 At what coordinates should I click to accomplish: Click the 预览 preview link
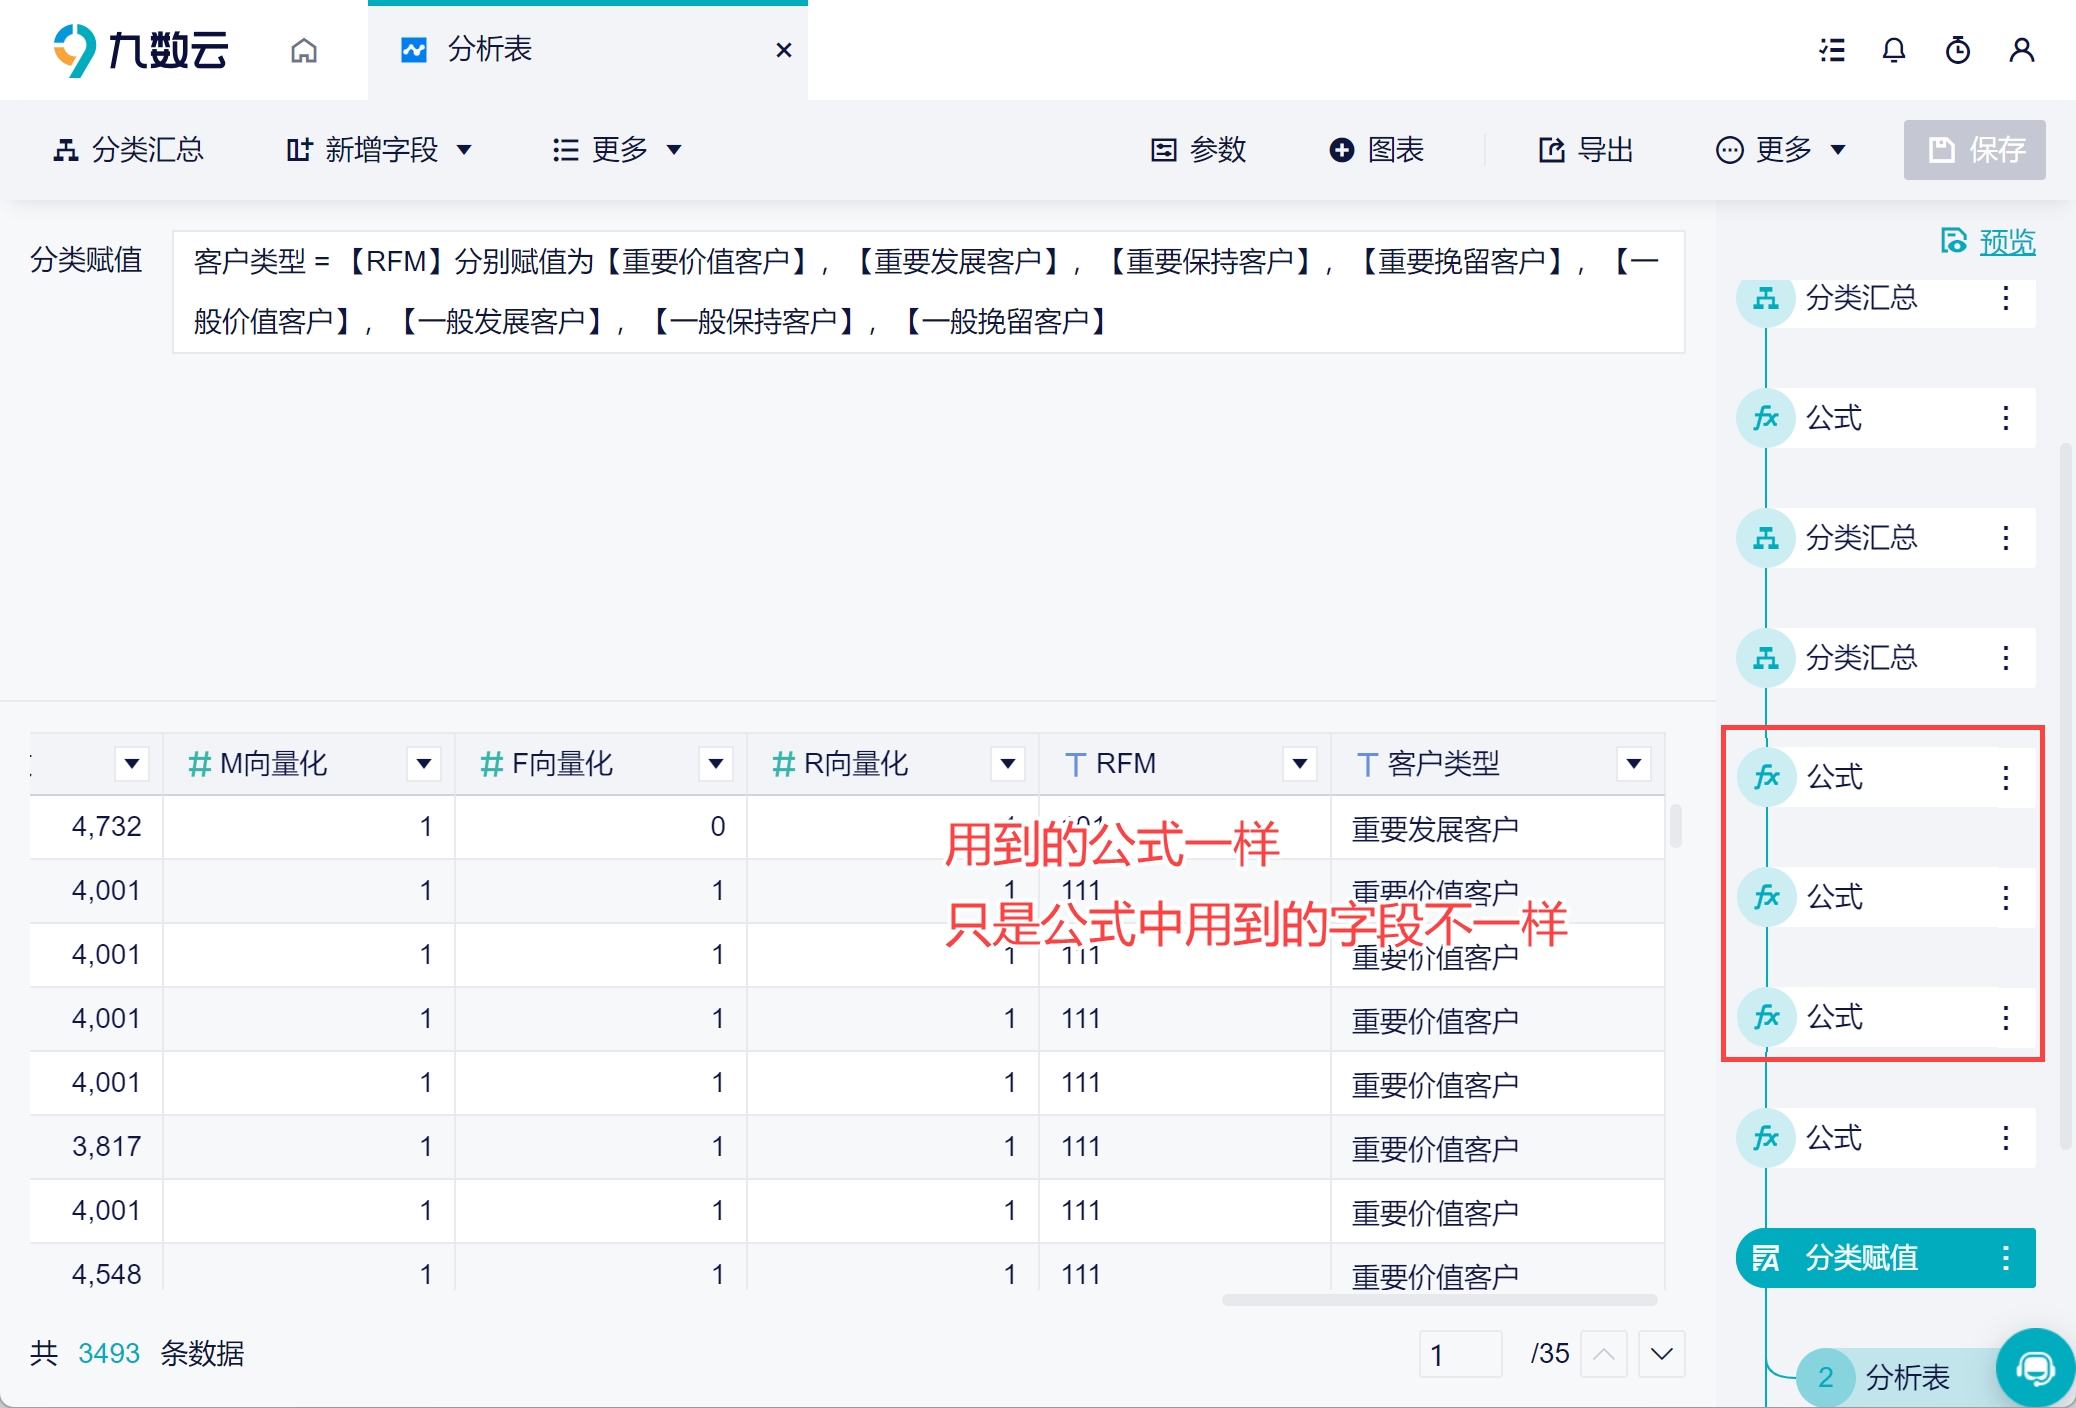coord(2006,242)
